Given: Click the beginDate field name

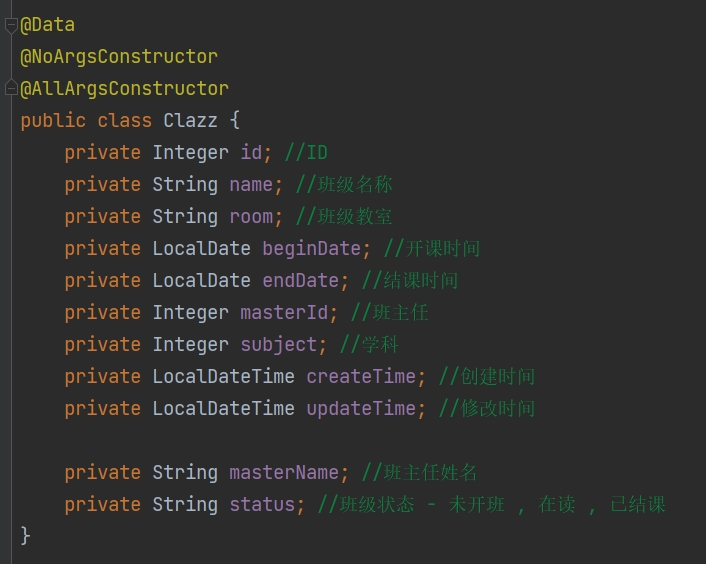Looking at the screenshot, I should coord(311,249).
